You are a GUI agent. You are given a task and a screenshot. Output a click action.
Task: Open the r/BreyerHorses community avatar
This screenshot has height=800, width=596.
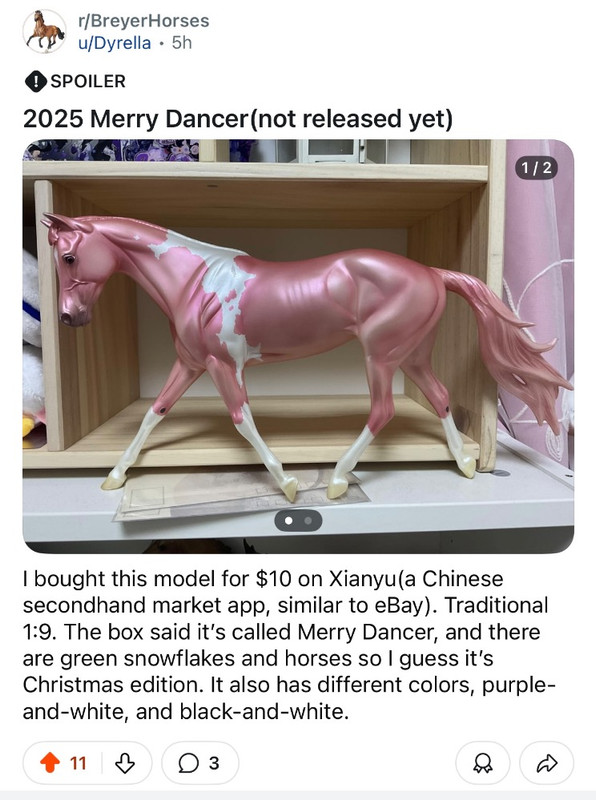pyautogui.click(x=44, y=32)
